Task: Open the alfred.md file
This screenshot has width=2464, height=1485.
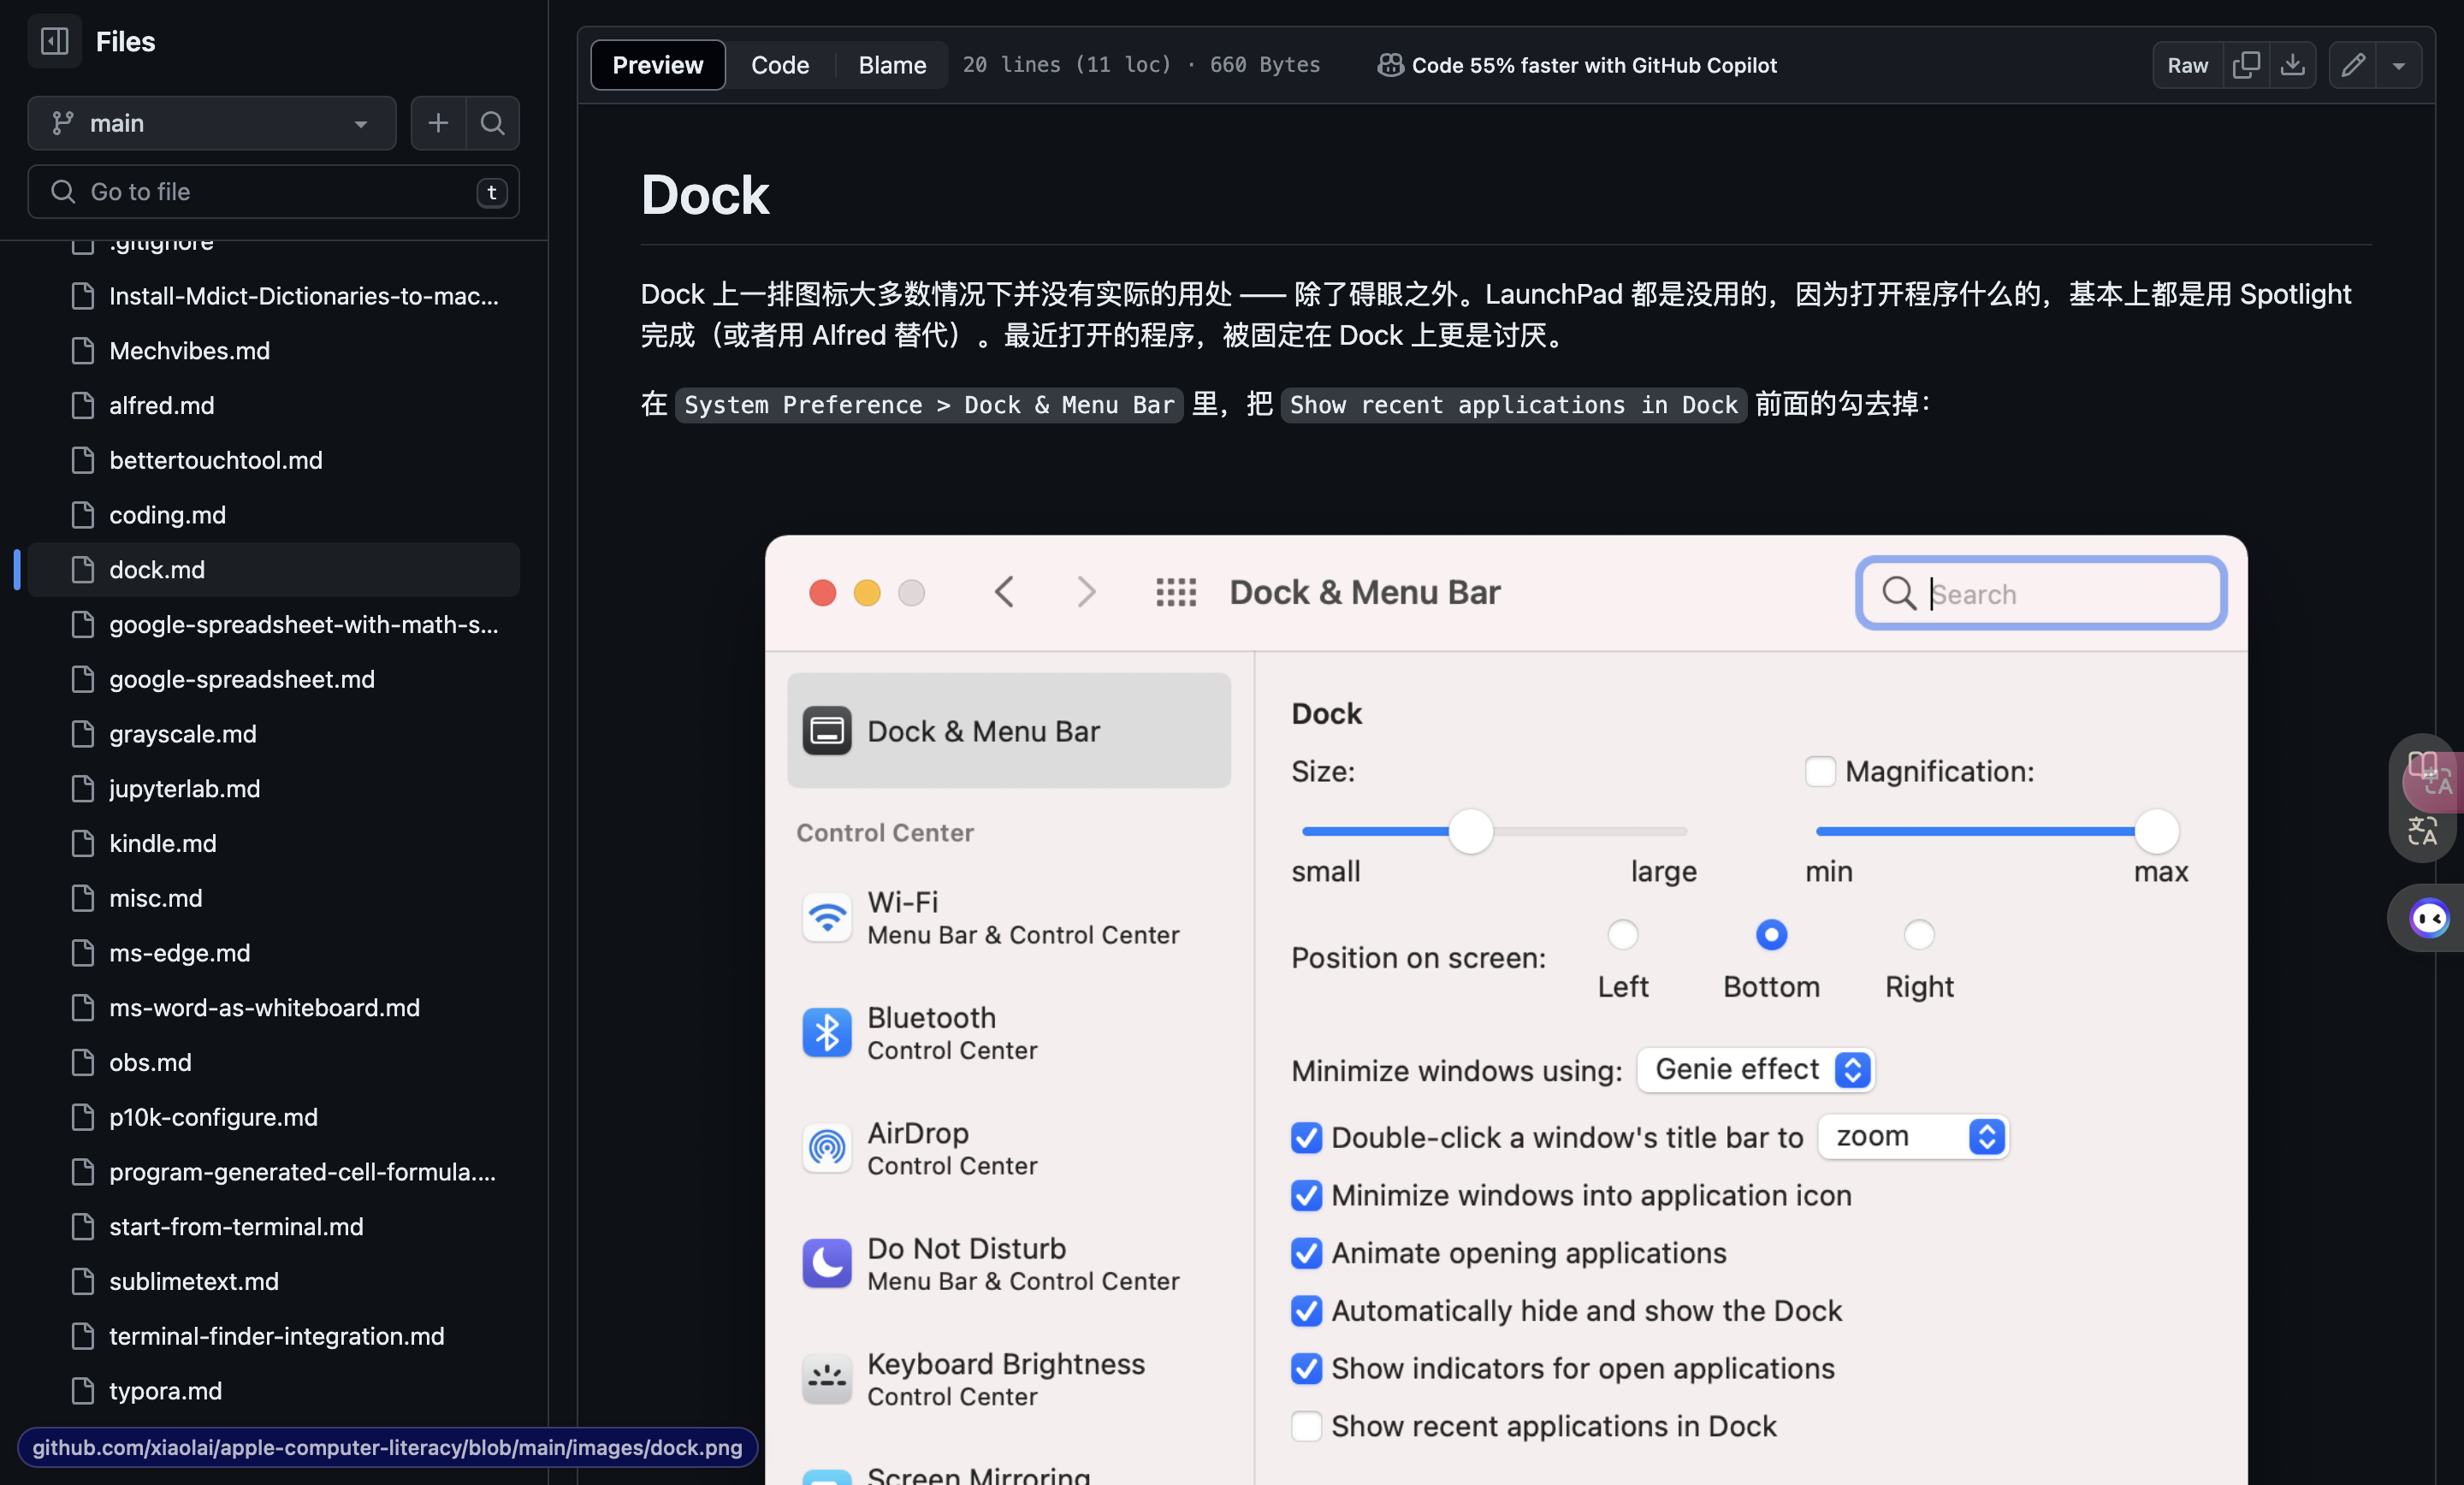Action: point(161,405)
